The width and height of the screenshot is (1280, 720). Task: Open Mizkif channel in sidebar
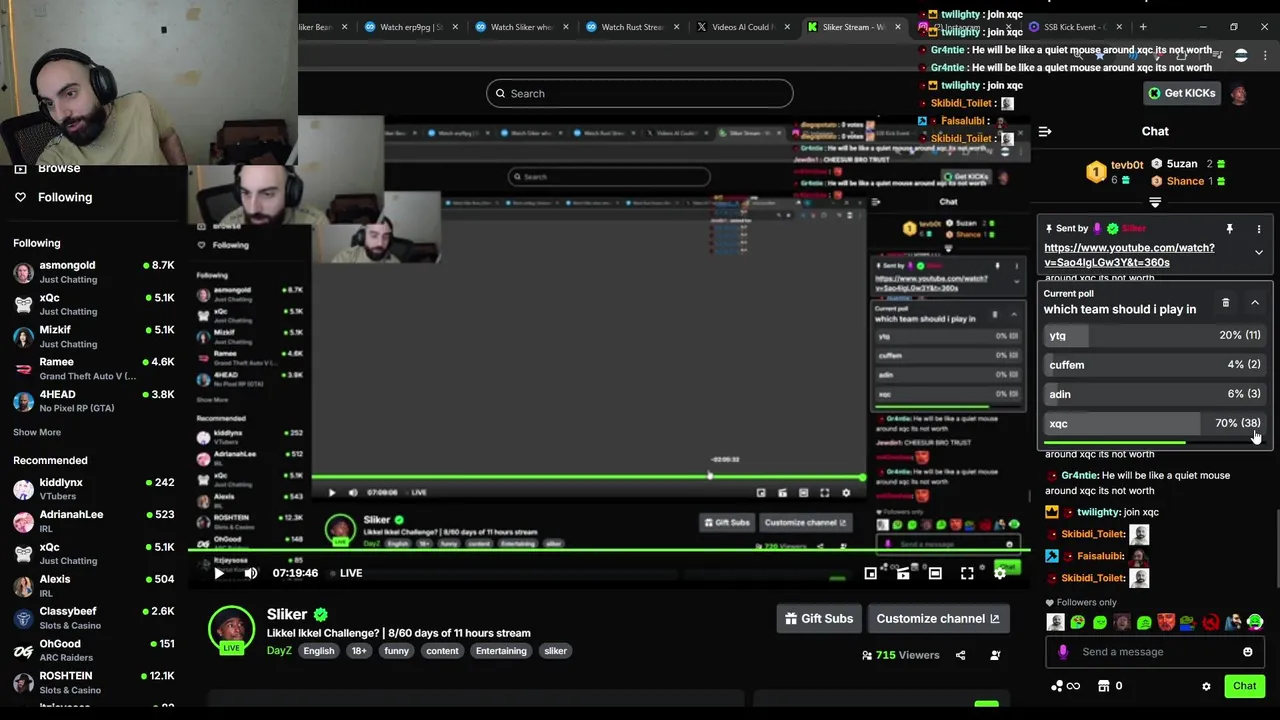(x=93, y=337)
